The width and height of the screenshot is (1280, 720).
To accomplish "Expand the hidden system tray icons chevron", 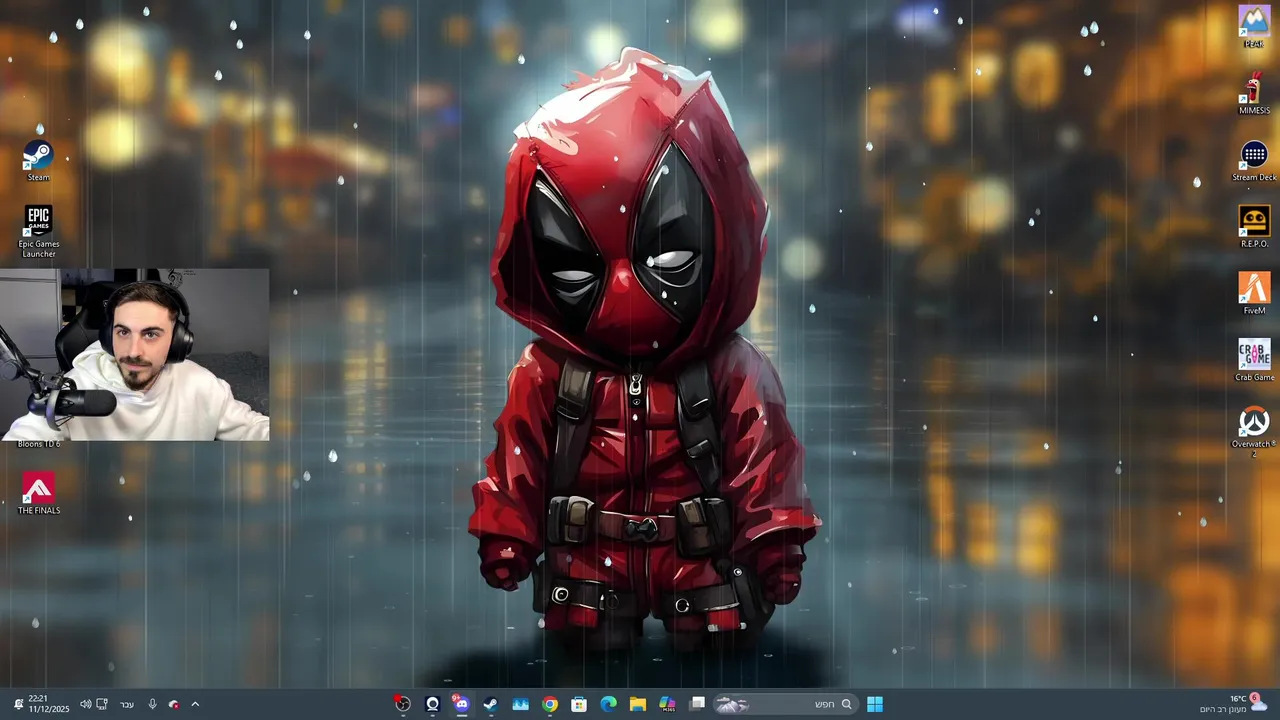I will (x=195, y=704).
